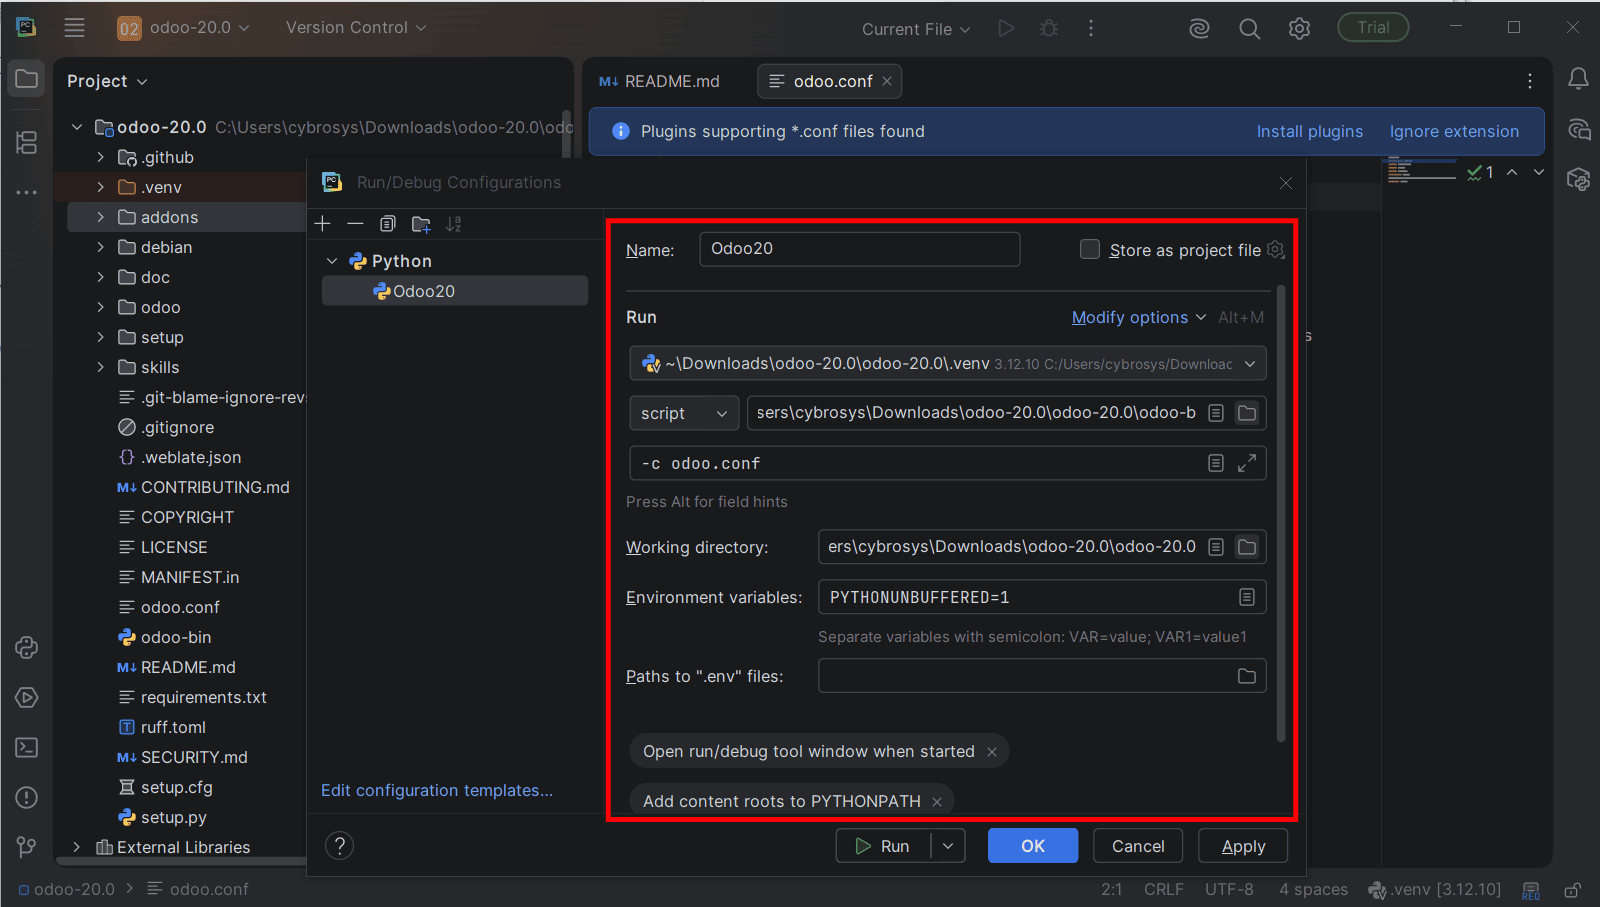Click Paths to .env files field
This screenshot has width=1600, height=907.
(1042, 676)
